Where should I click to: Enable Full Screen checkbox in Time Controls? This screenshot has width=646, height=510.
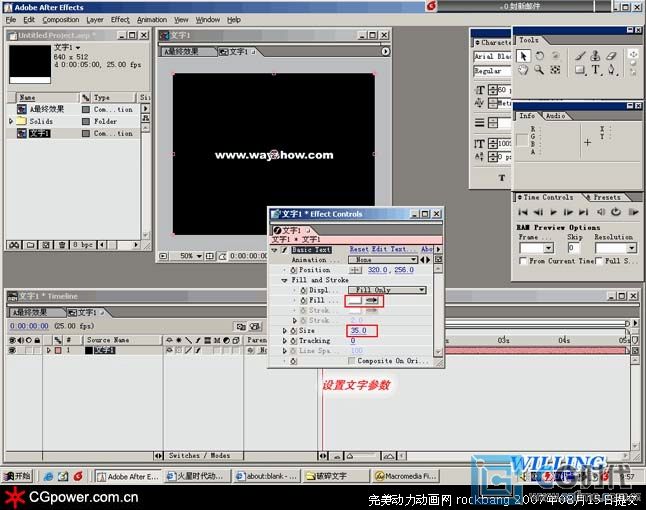tap(599, 261)
